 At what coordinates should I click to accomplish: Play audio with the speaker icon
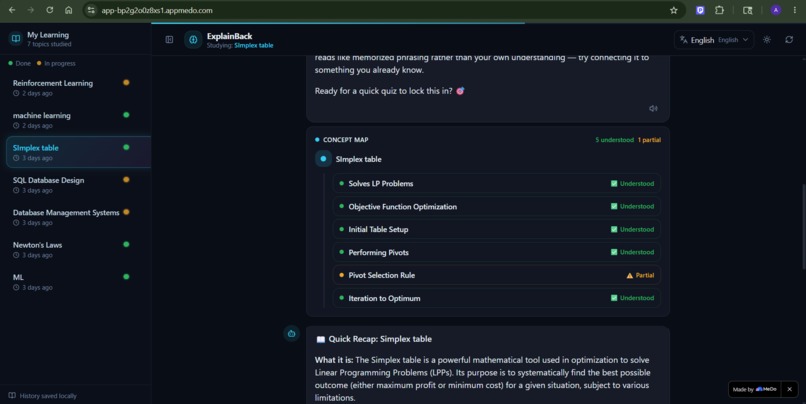pos(653,108)
